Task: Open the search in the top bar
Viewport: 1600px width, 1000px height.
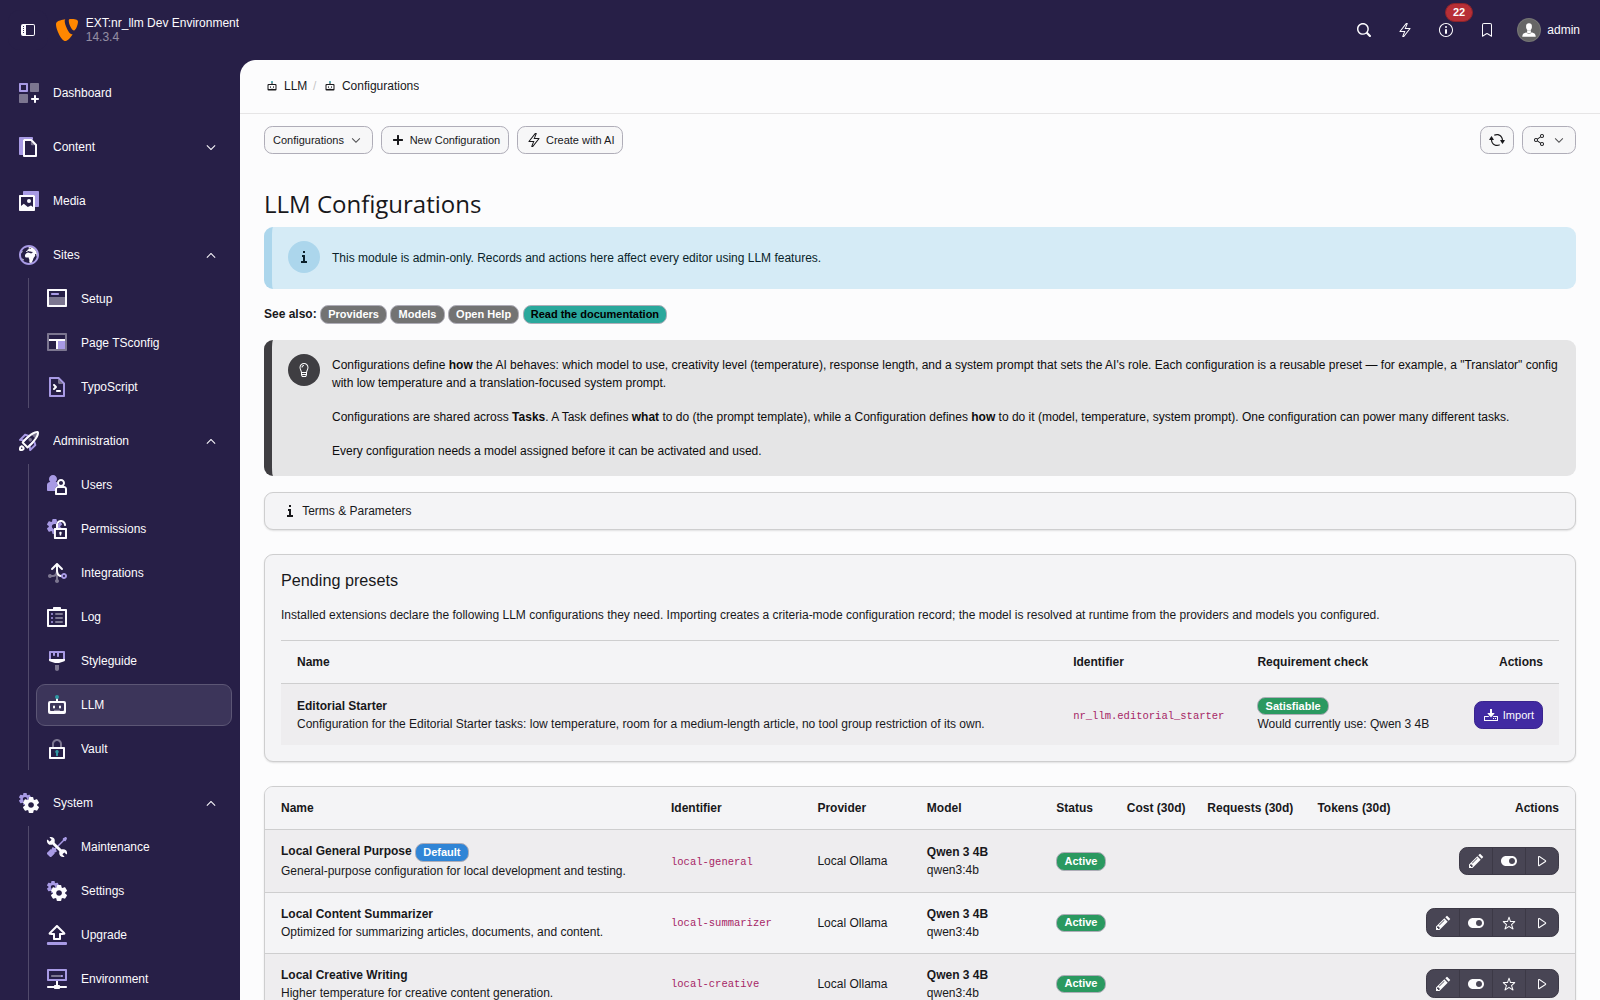Action: 1364,30
